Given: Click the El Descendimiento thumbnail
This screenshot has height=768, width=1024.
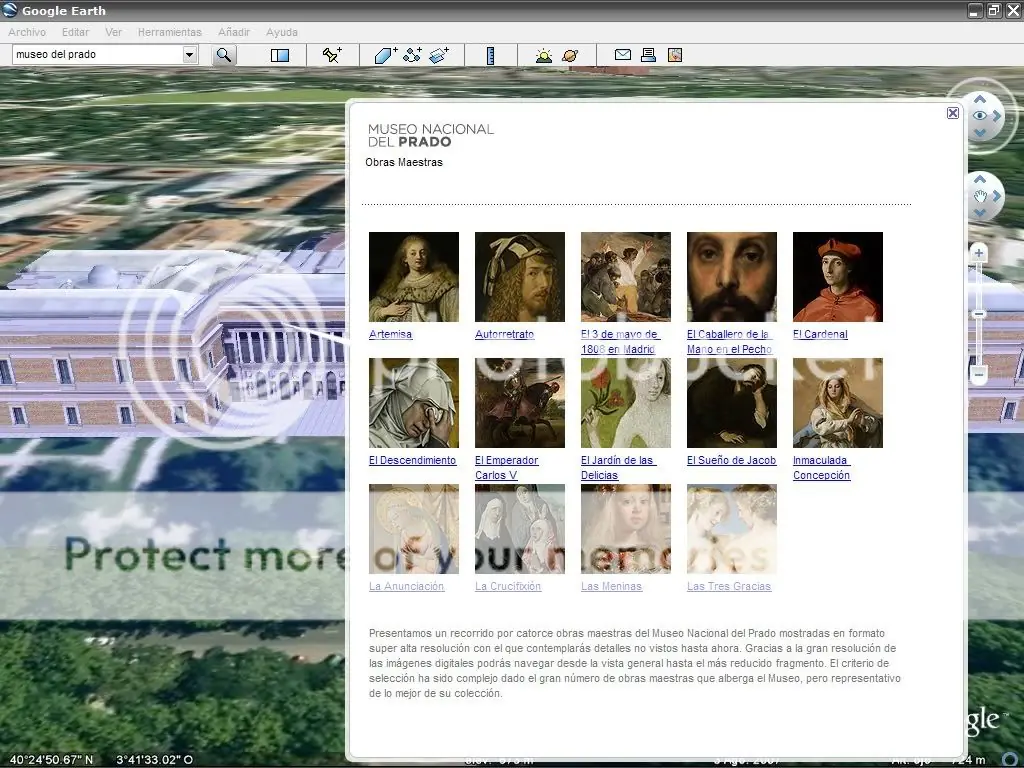Looking at the screenshot, I should pos(414,403).
